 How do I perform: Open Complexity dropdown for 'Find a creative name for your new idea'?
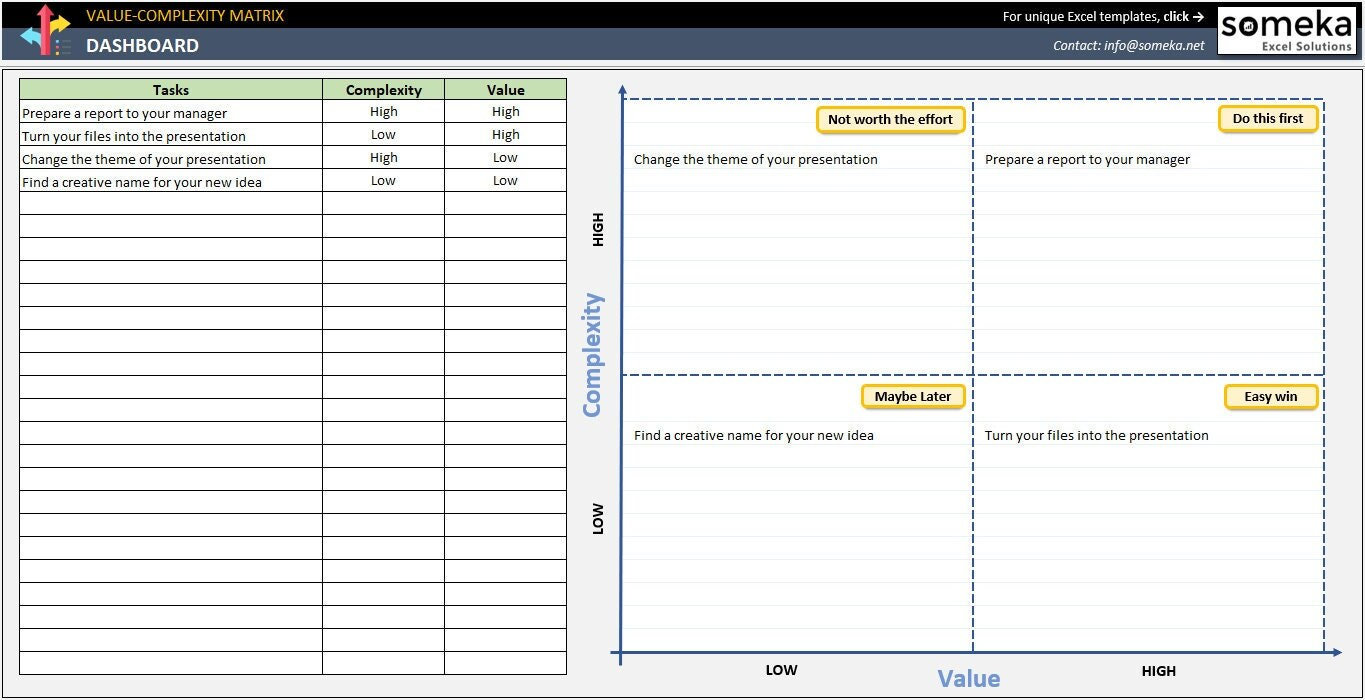[383, 180]
